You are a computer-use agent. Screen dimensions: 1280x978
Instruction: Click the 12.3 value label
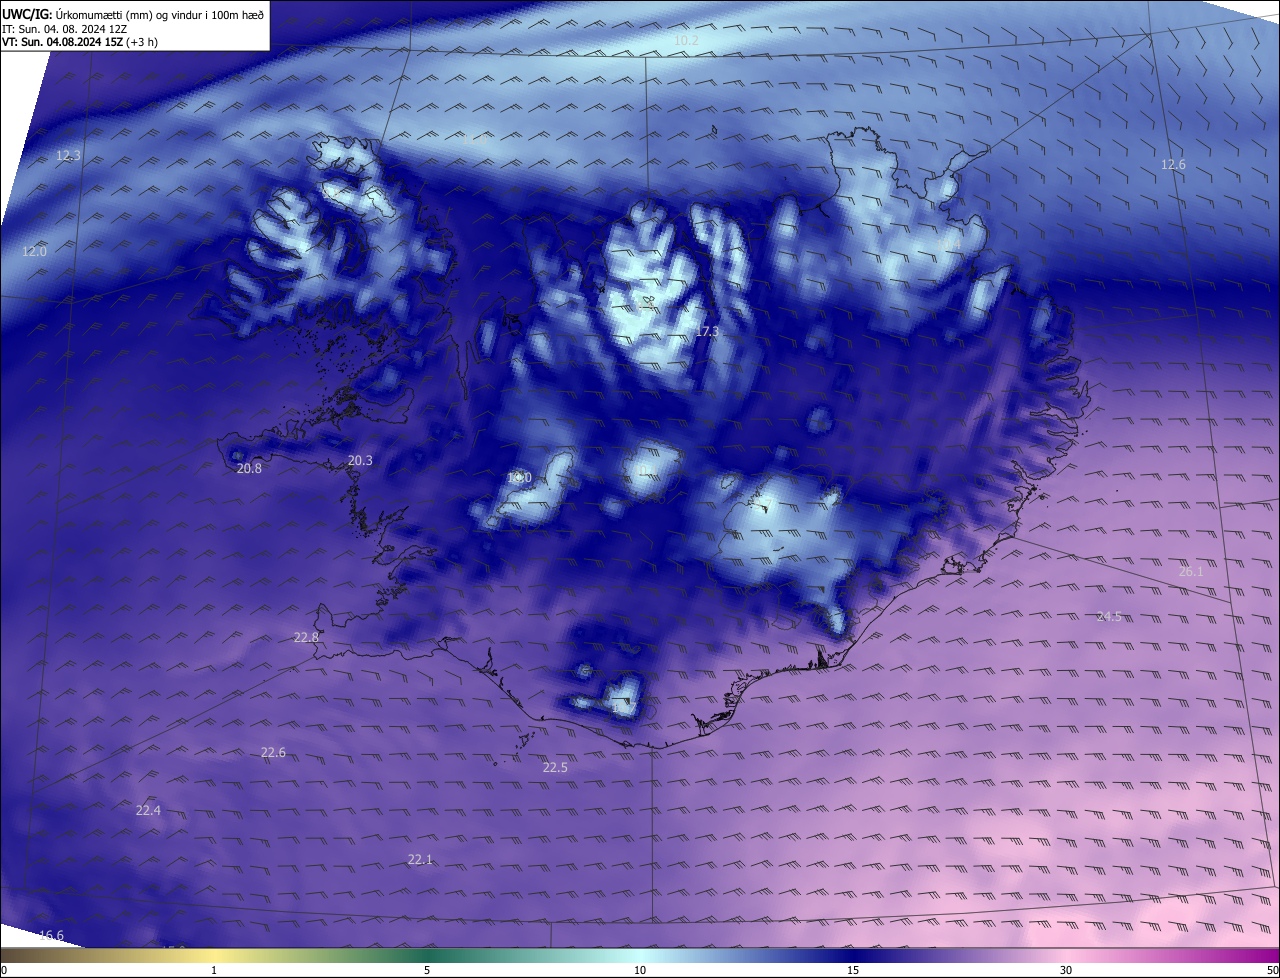[68, 155]
